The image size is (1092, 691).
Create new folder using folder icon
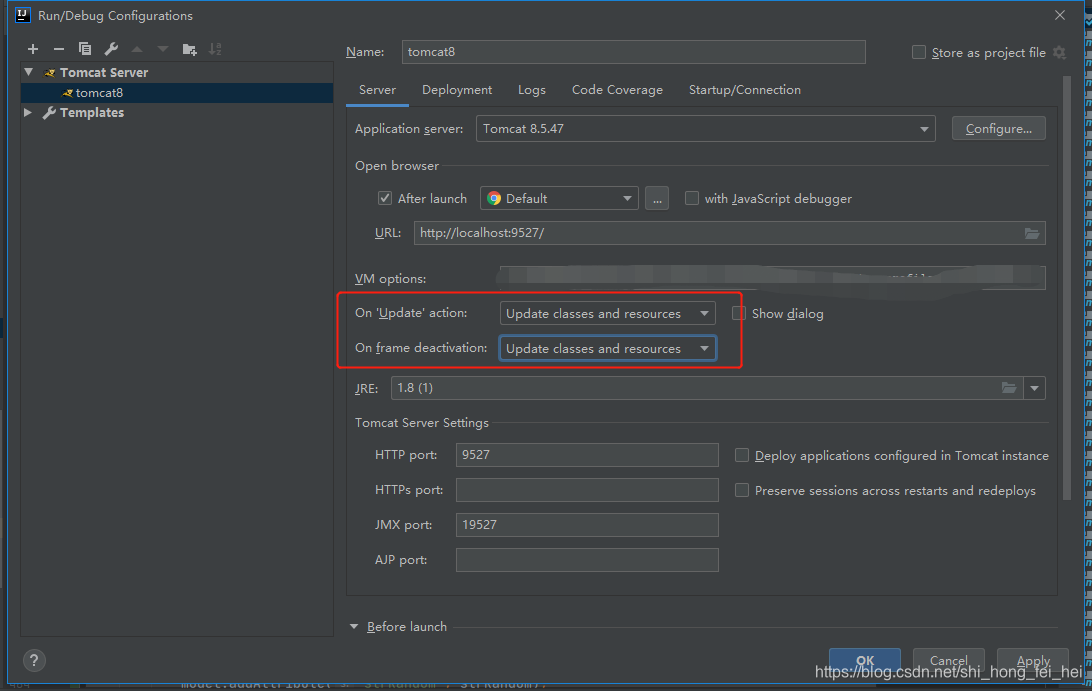189,49
